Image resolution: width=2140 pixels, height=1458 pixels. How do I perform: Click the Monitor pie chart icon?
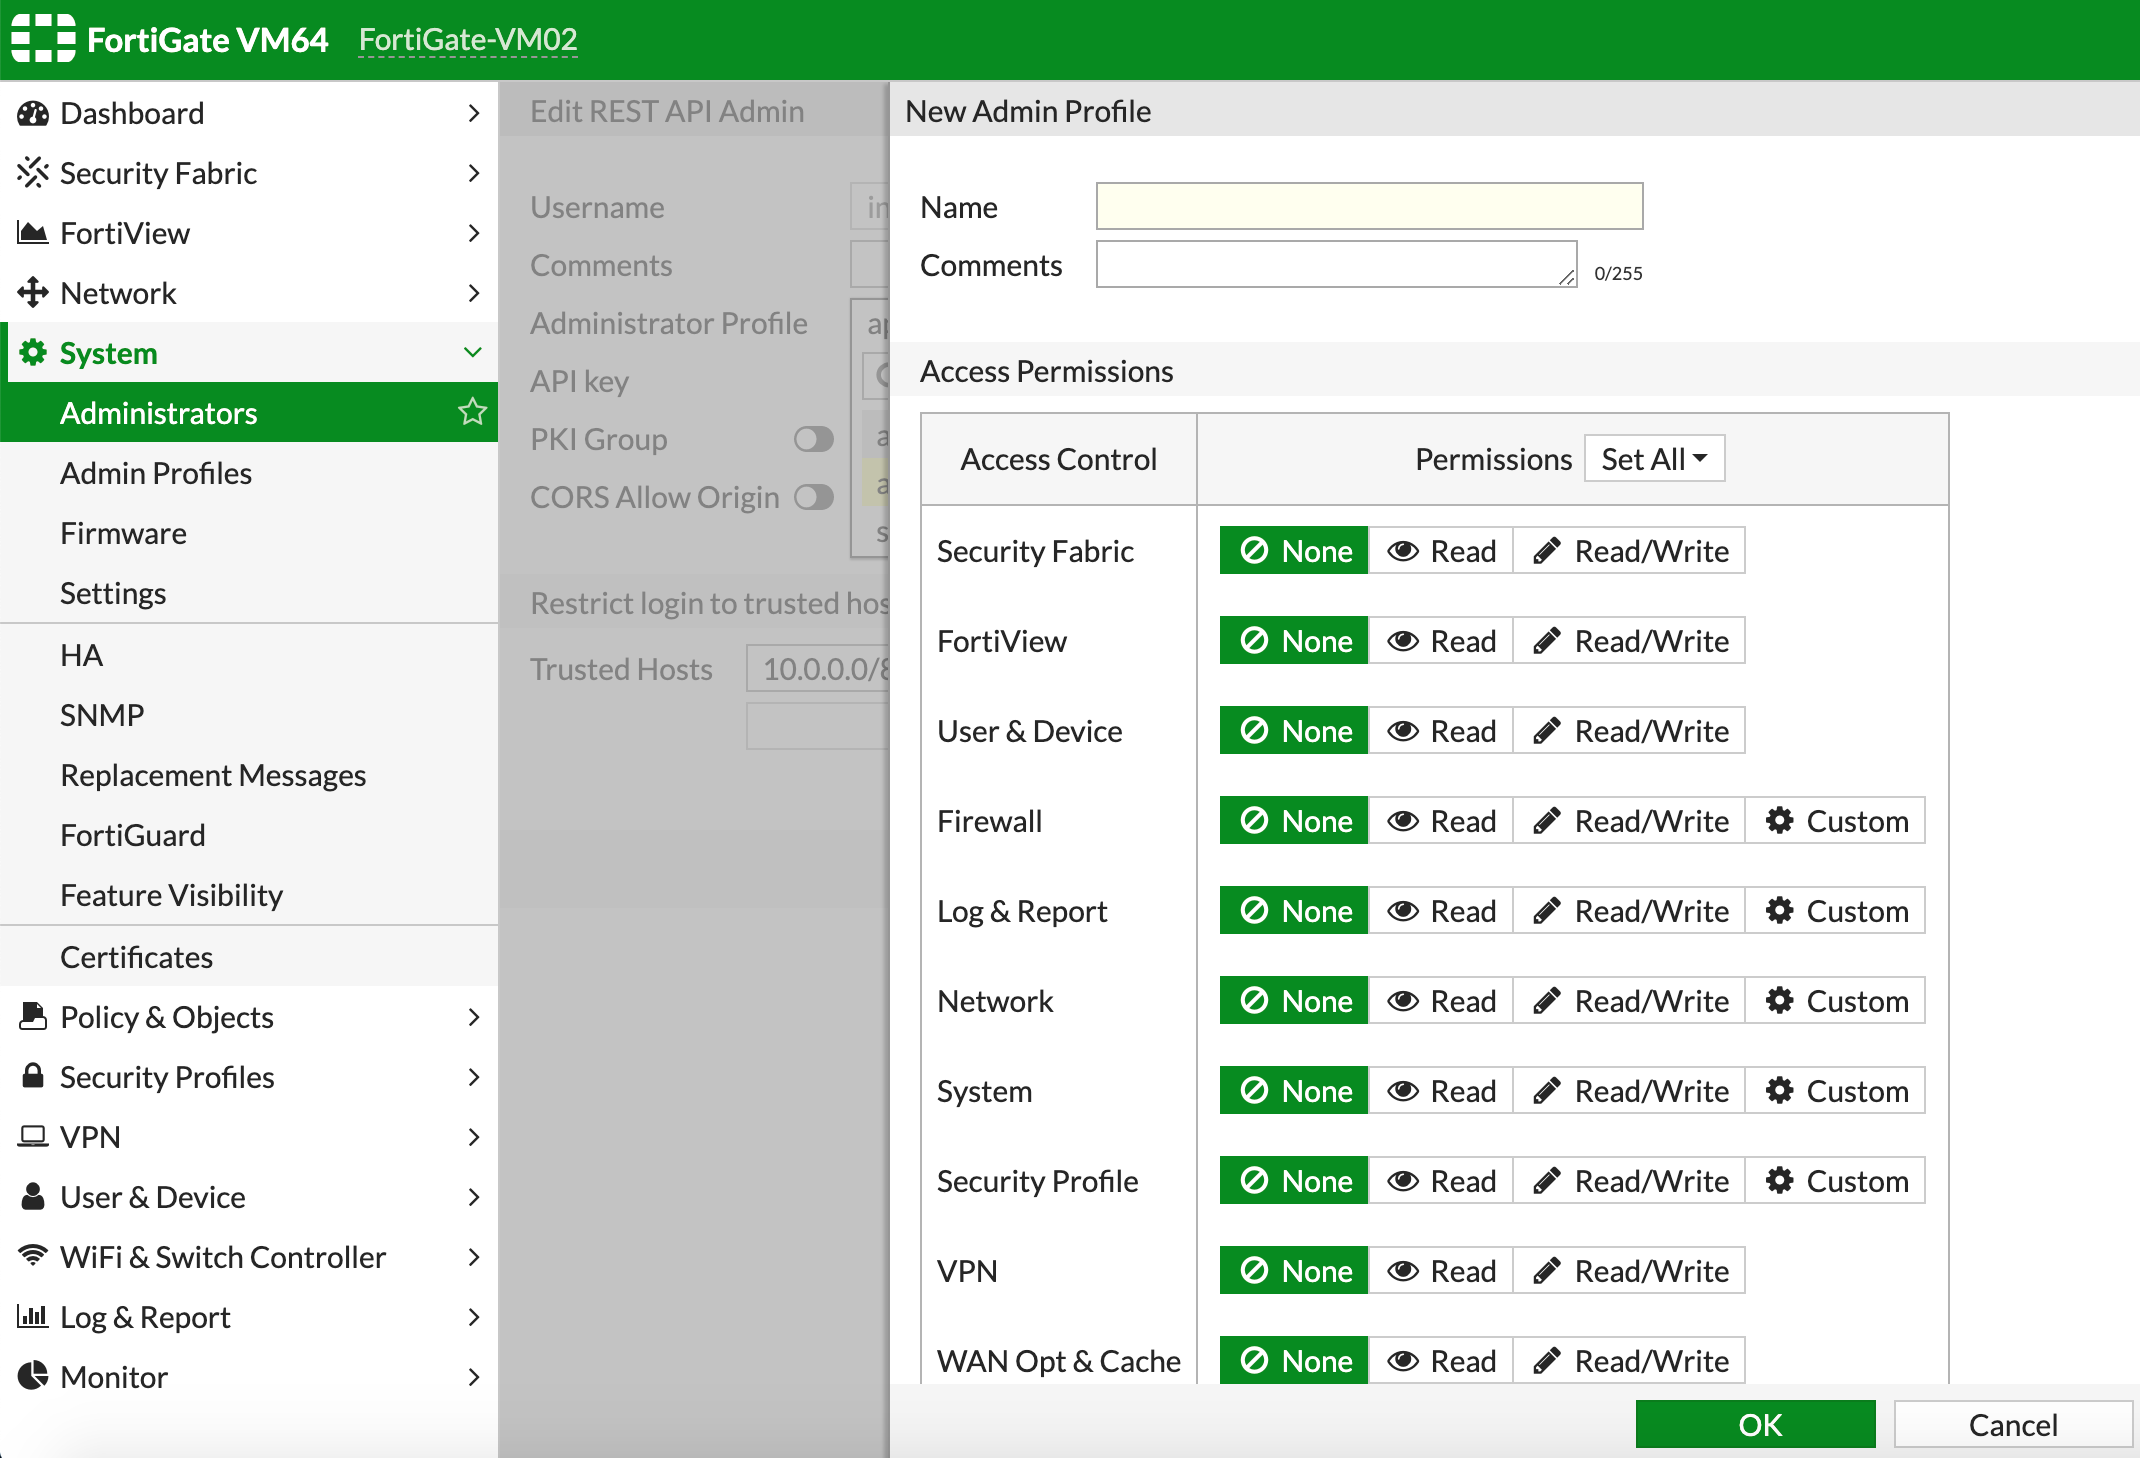tap(33, 1376)
